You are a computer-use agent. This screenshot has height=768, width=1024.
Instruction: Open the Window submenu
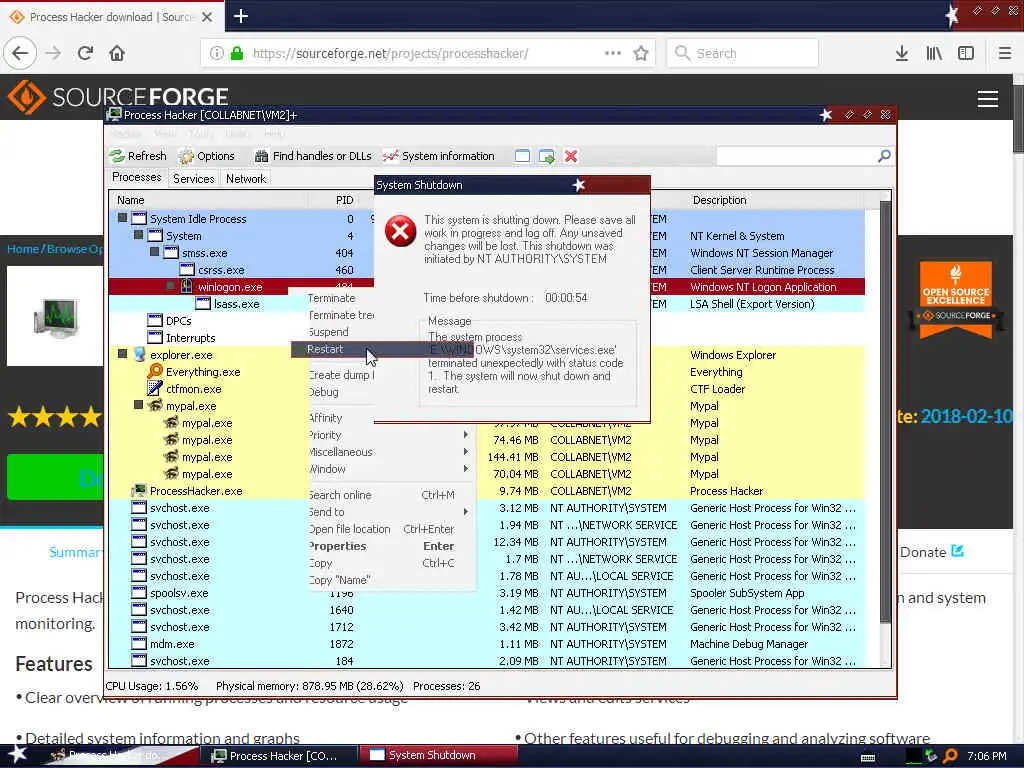(x=383, y=469)
